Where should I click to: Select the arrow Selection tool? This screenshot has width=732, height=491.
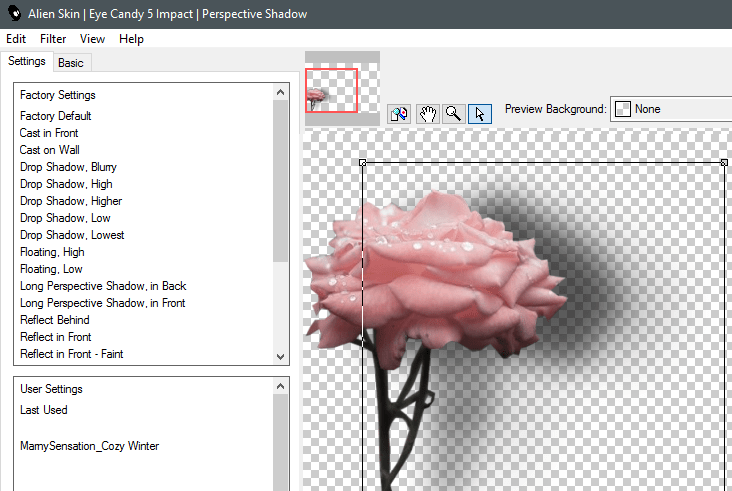pyautogui.click(x=480, y=113)
